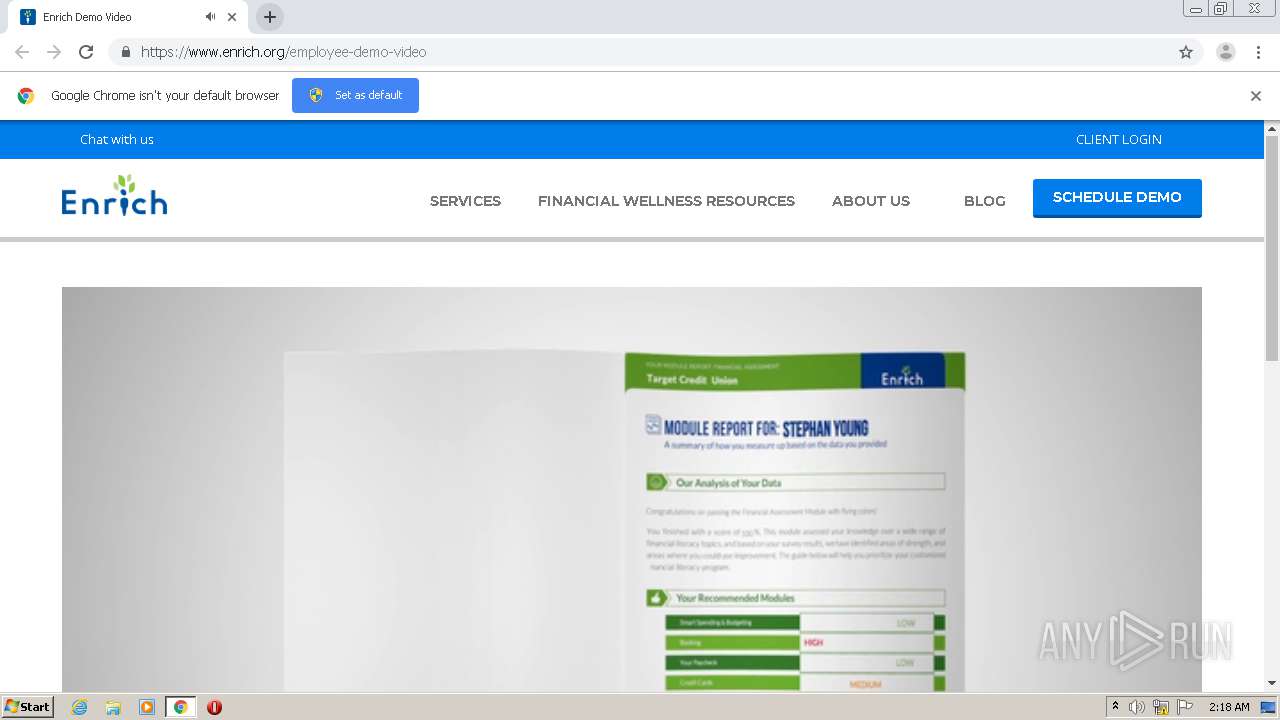Go to BLOG page
The height and width of the screenshot is (720, 1280).
pos(985,201)
